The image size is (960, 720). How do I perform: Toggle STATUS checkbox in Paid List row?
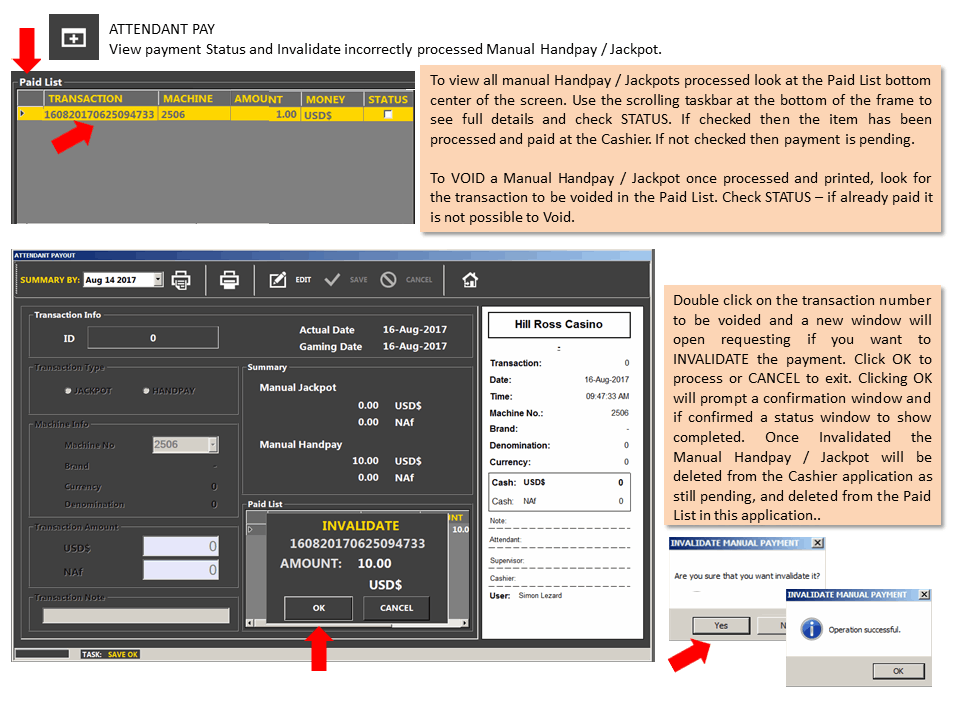388,114
